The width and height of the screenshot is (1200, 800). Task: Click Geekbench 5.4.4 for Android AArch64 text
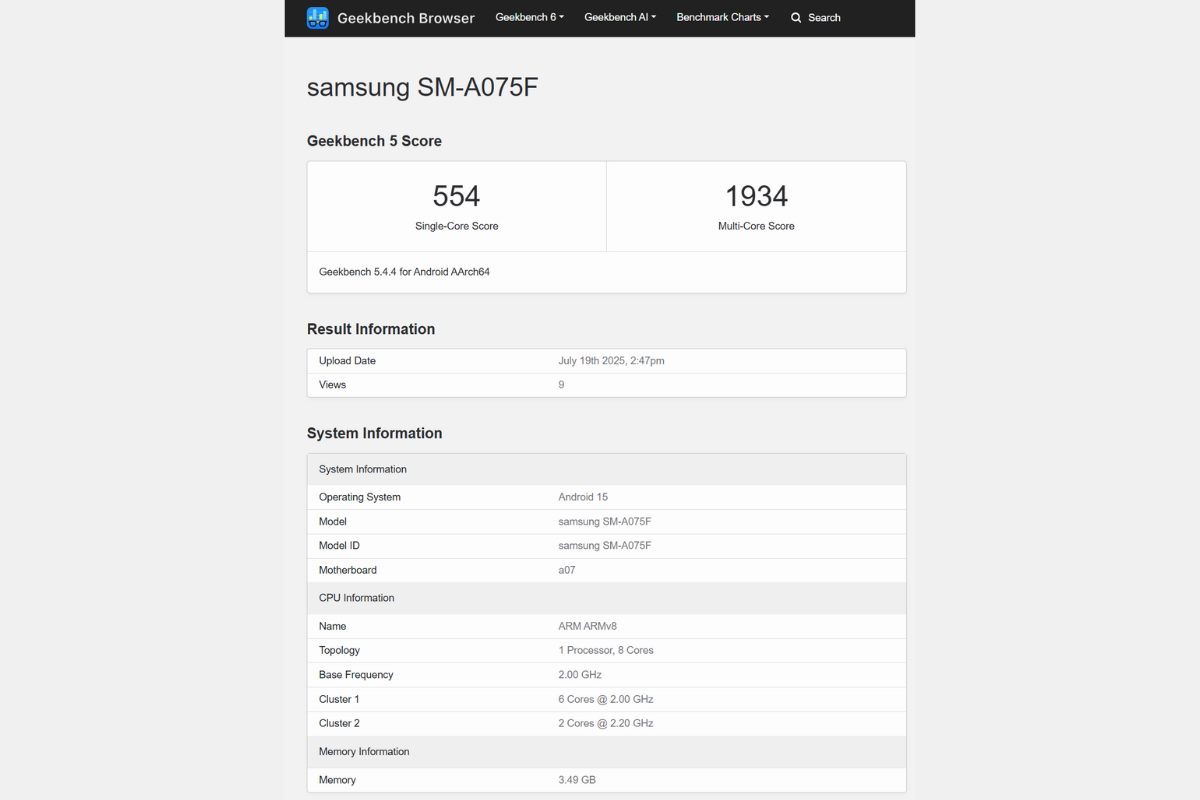(x=404, y=272)
